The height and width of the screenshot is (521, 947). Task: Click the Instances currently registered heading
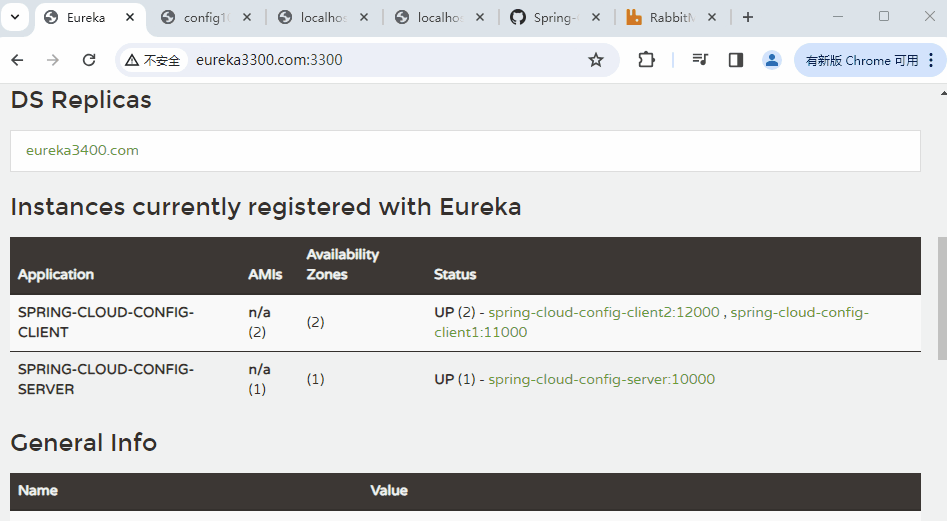click(266, 207)
